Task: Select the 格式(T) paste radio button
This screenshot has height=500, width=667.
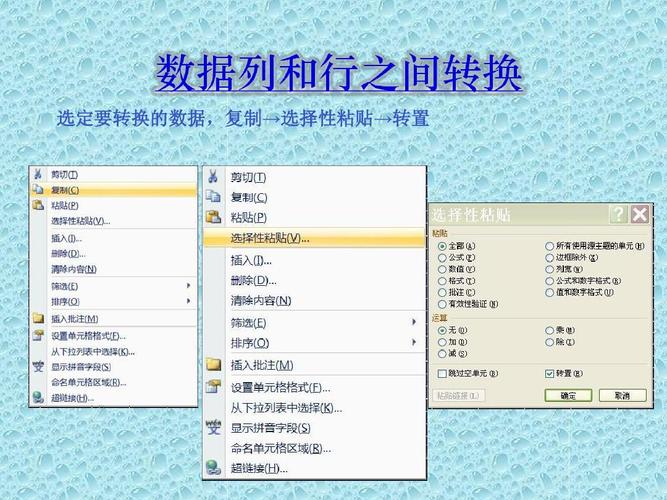Action: coord(442,281)
